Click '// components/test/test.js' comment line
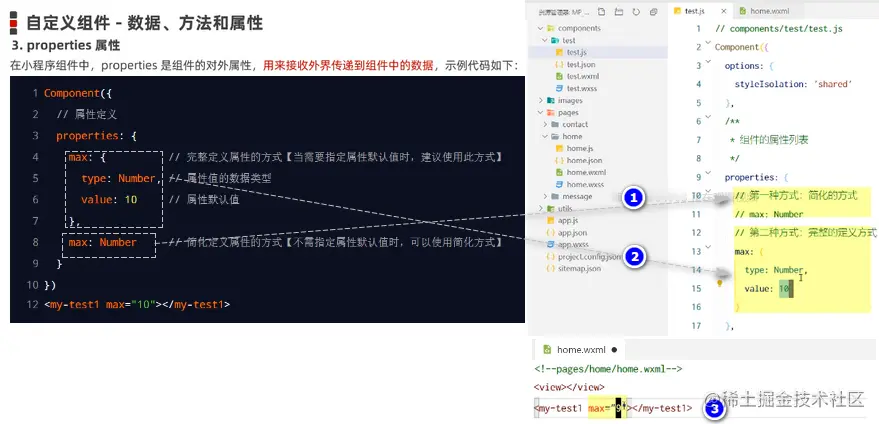The image size is (879, 424). tap(779, 29)
